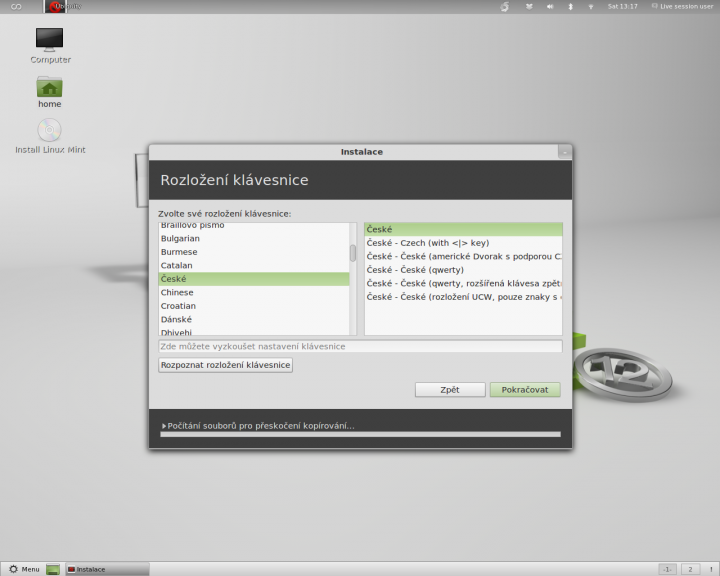Viewport: 720px width, 576px height.
Task: Open the Sat 13:17 clock calendar
Action: (x=622, y=6)
